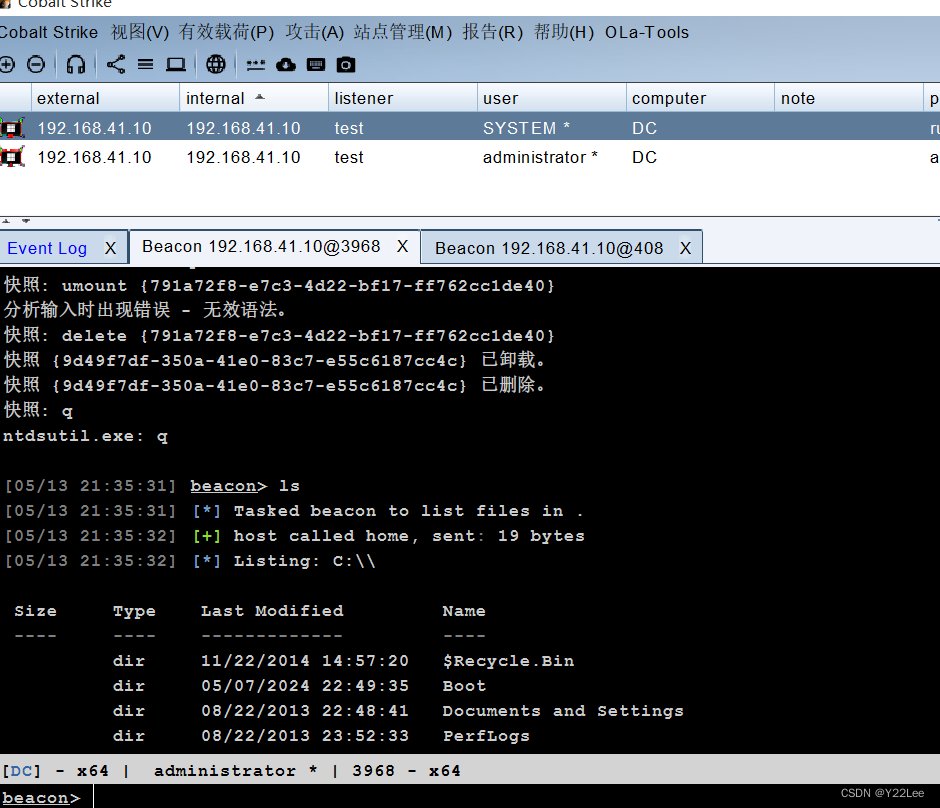Click the connect (plus) toolbar icon
This screenshot has height=808, width=940.
pyautogui.click(x=7, y=64)
